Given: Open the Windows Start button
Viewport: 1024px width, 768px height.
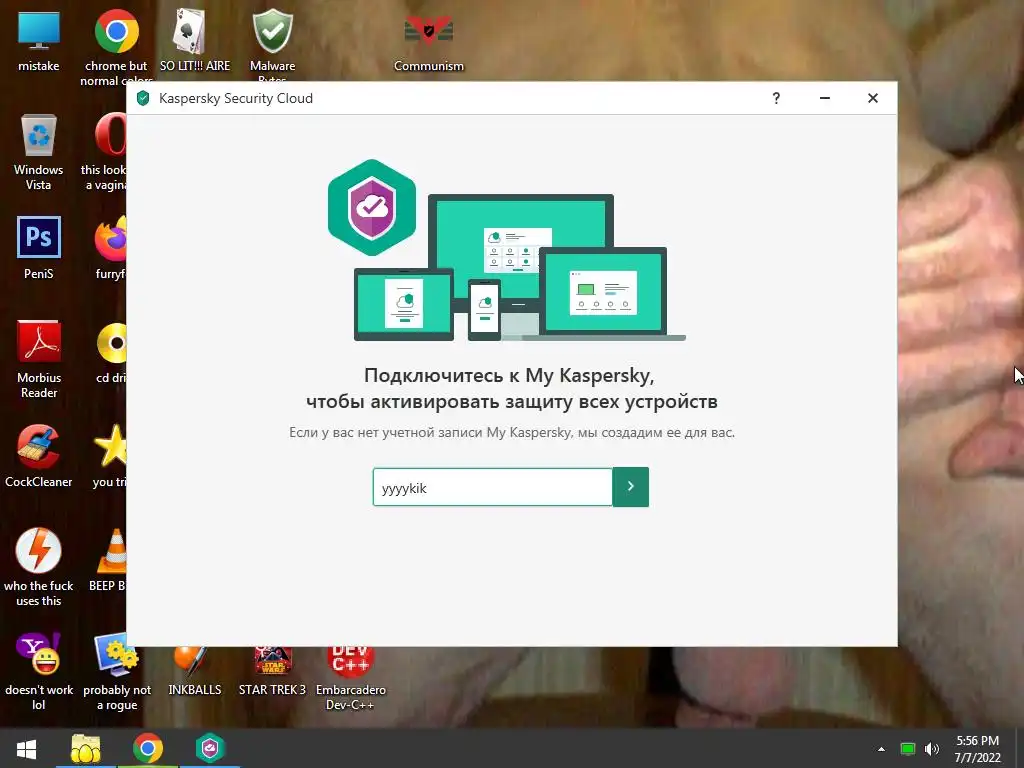Looking at the screenshot, I should coord(27,749).
